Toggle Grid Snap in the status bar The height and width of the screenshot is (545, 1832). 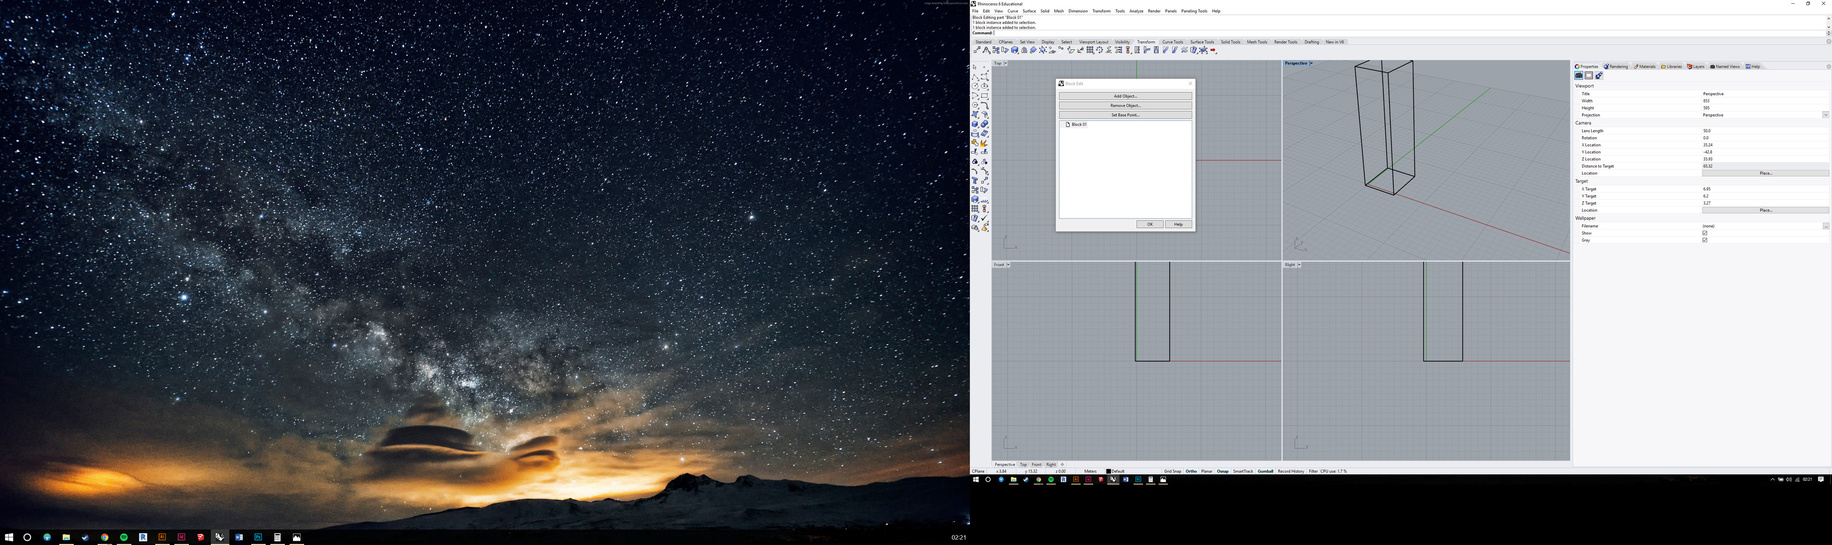pyautogui.click(x=1172, y=471)
